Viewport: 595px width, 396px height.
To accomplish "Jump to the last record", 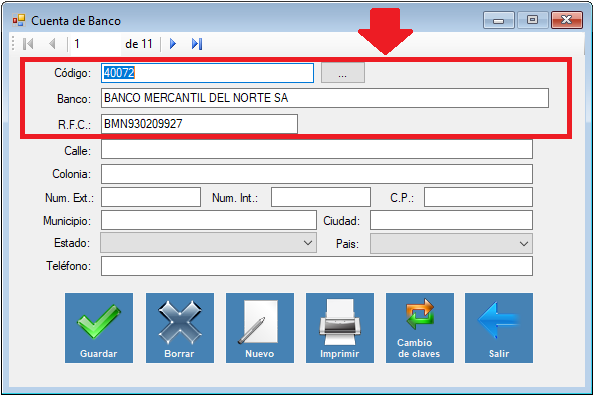I will [x=197, y=44].
